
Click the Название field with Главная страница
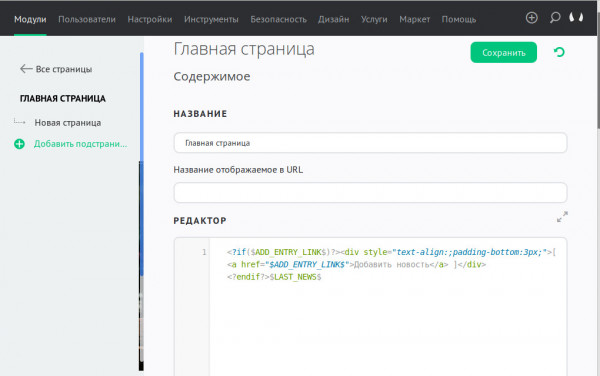pyautogui.click(x=370, y=143)
